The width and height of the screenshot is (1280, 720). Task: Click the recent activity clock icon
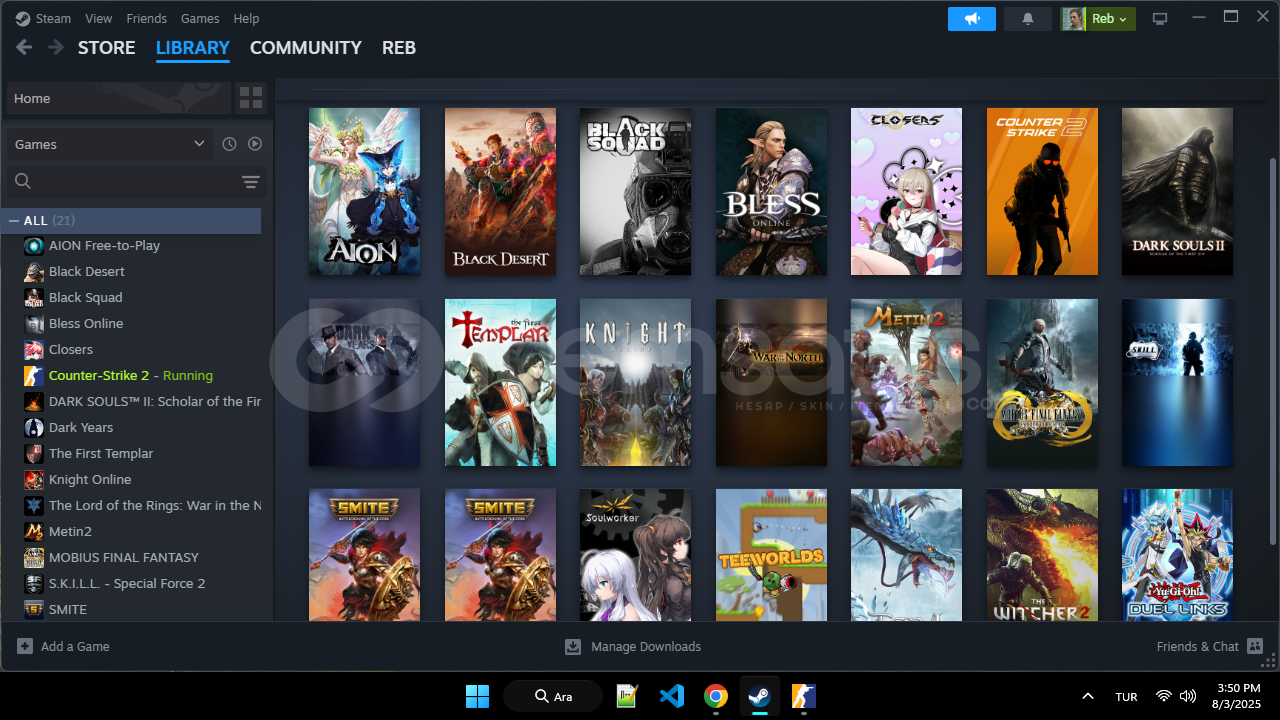pyautogui.click(x=229, y=144)
